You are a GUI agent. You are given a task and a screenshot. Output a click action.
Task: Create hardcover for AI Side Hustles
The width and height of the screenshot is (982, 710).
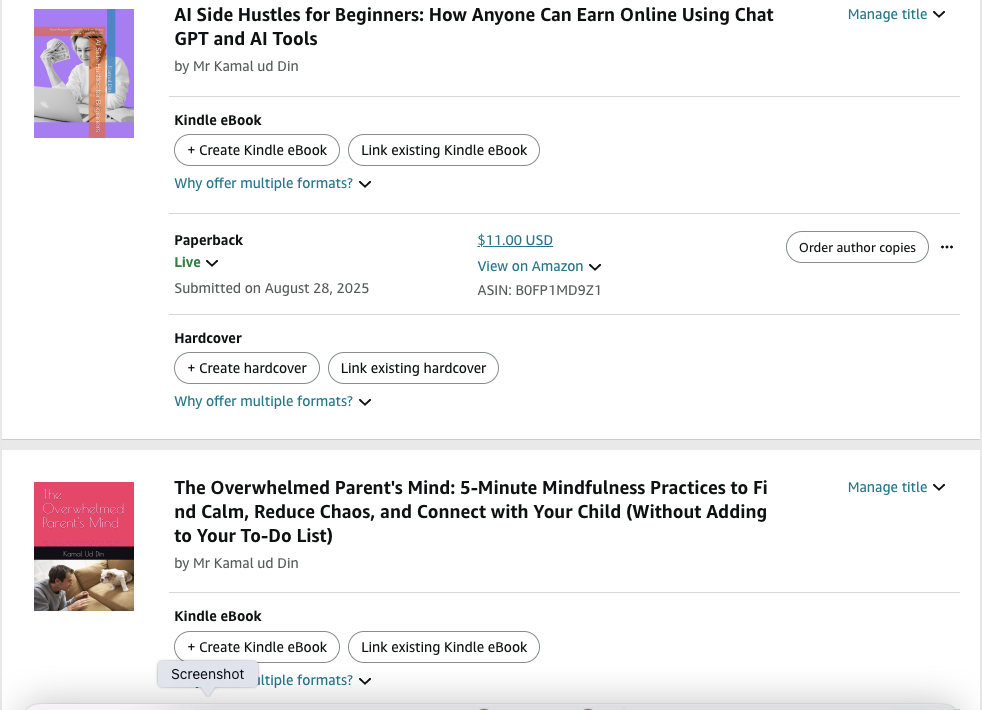coord(247,368)
